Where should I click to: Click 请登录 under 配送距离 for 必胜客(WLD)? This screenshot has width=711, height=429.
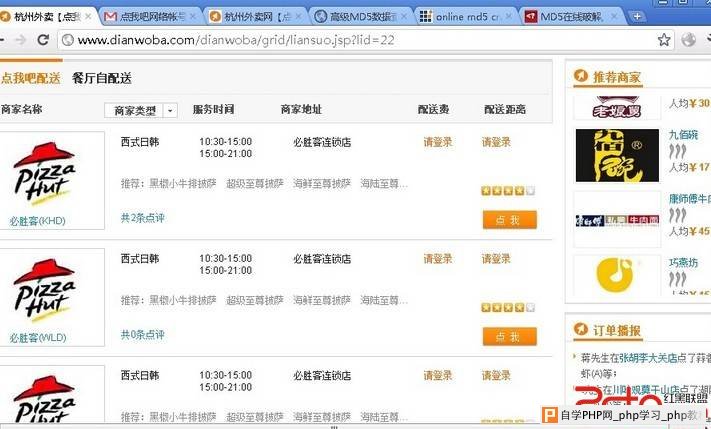(x=496, y=258)
